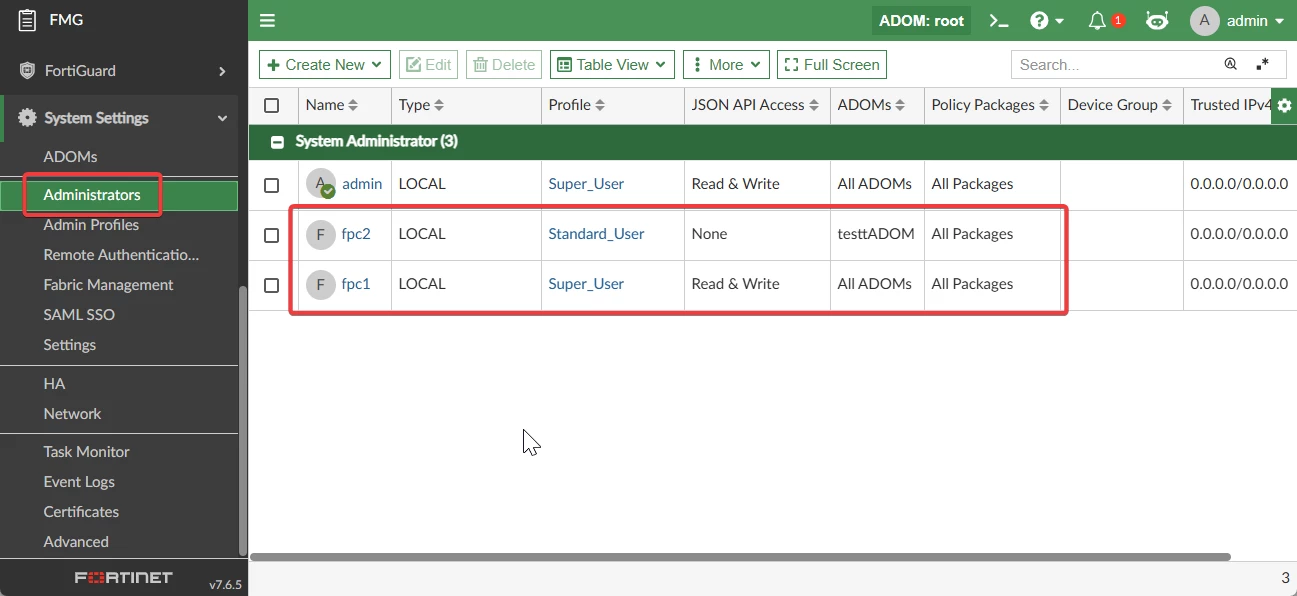Open Task Monitor in the sidebar

pos(86,452)
